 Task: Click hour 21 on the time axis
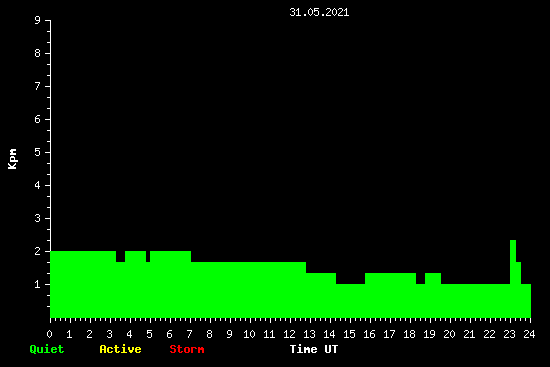click(469, 334)
